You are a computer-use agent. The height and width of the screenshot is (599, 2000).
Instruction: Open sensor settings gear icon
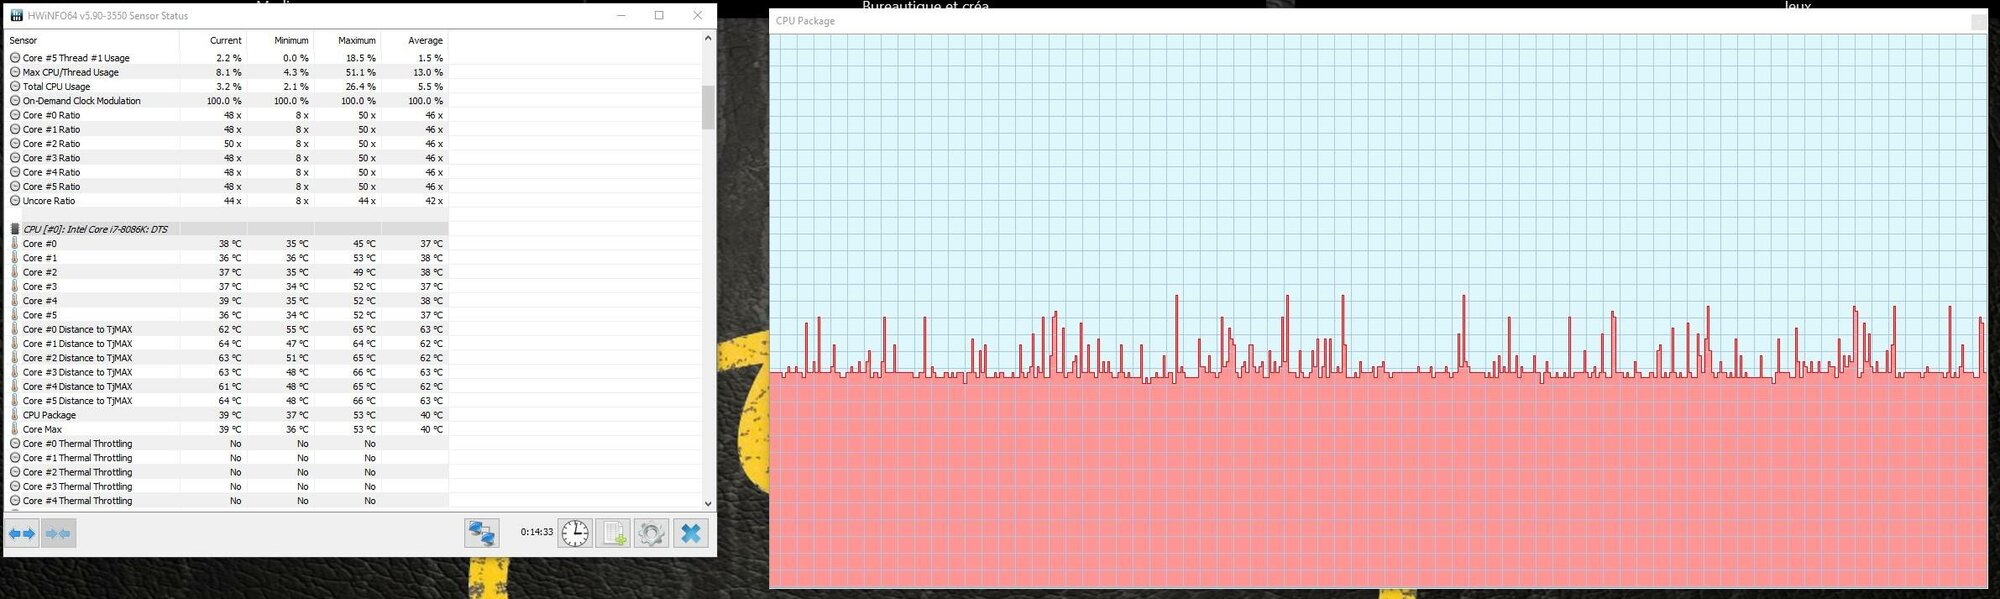click(651, 533)
